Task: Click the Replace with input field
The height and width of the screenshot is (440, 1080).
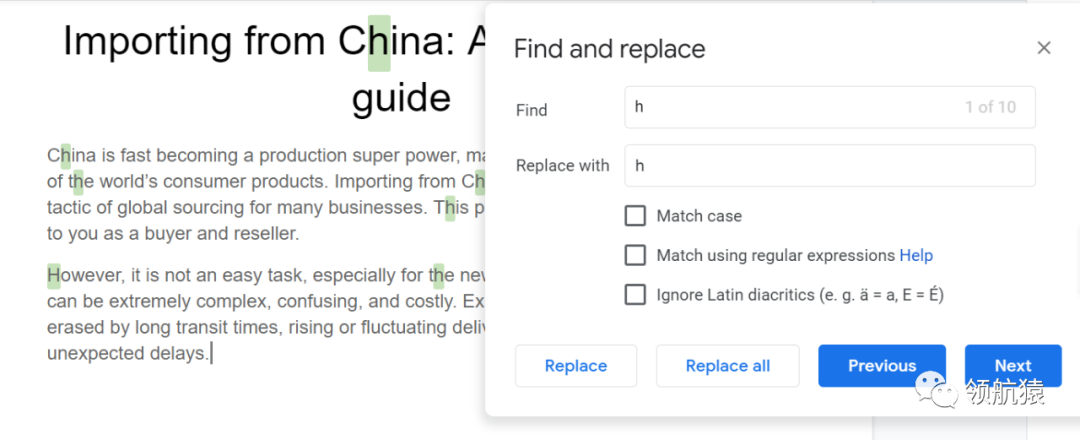Action: 829,166
